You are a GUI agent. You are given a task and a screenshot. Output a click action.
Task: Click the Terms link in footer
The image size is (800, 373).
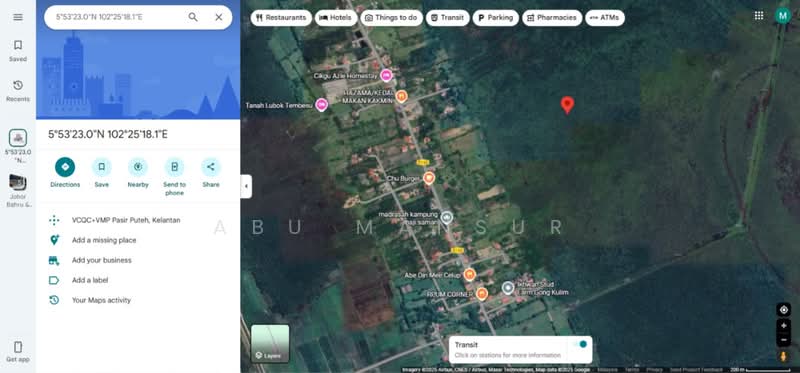tap(632, 370)
